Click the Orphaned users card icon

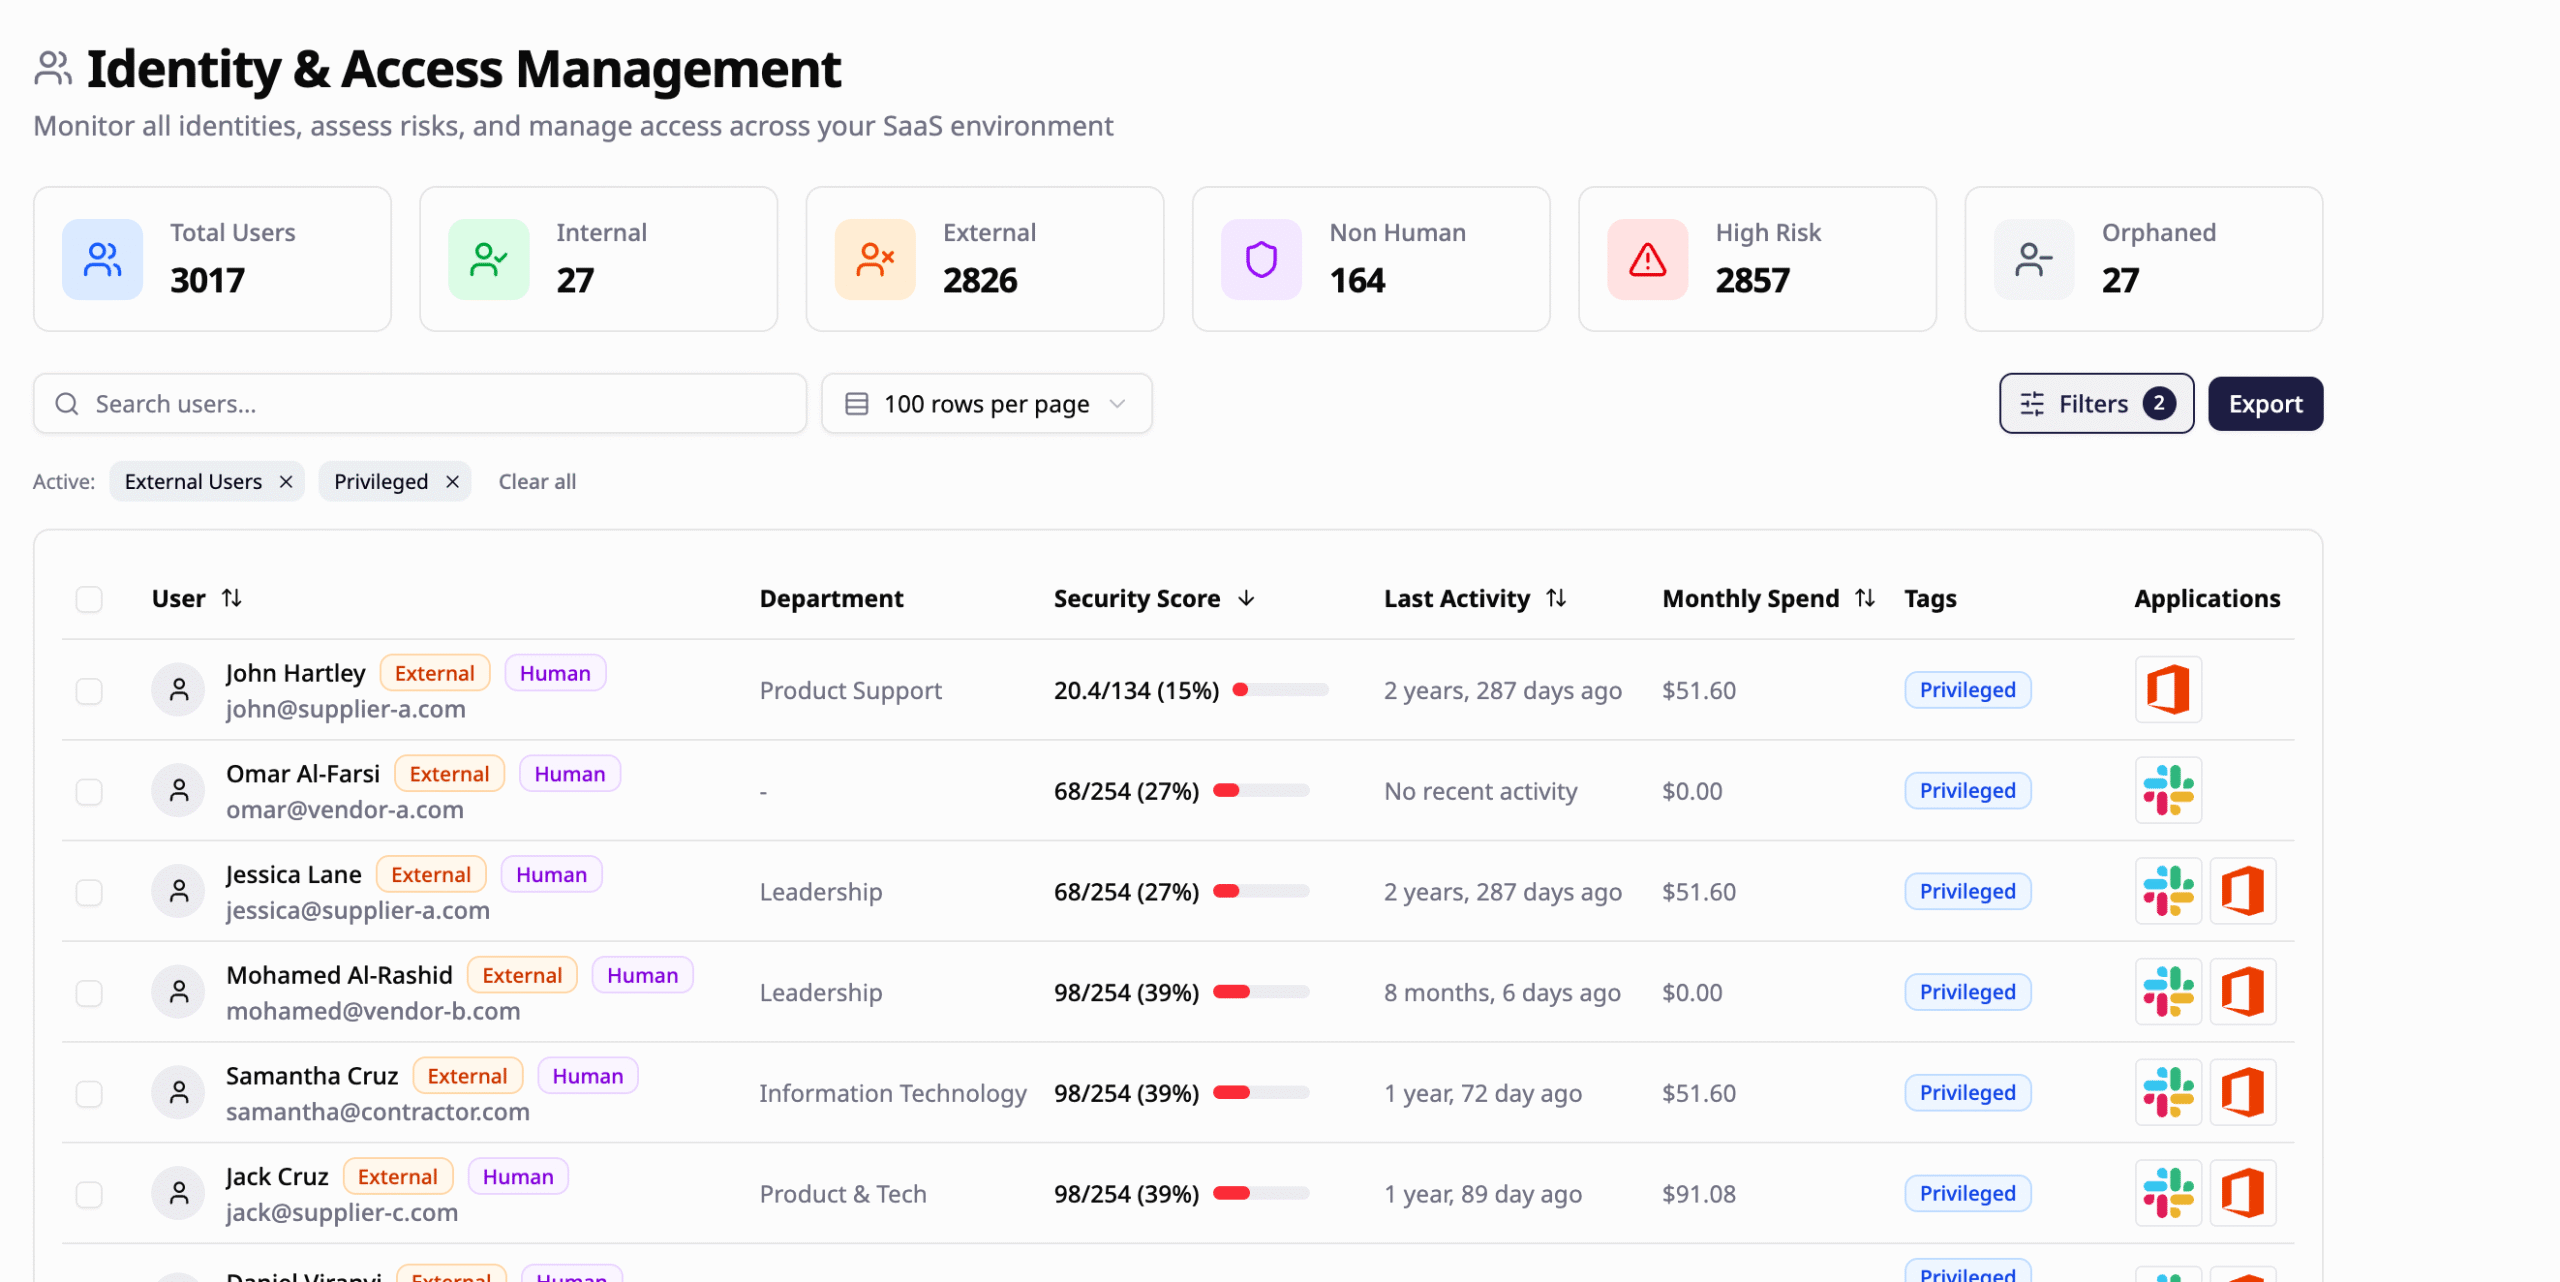(x=2034, y=260)
